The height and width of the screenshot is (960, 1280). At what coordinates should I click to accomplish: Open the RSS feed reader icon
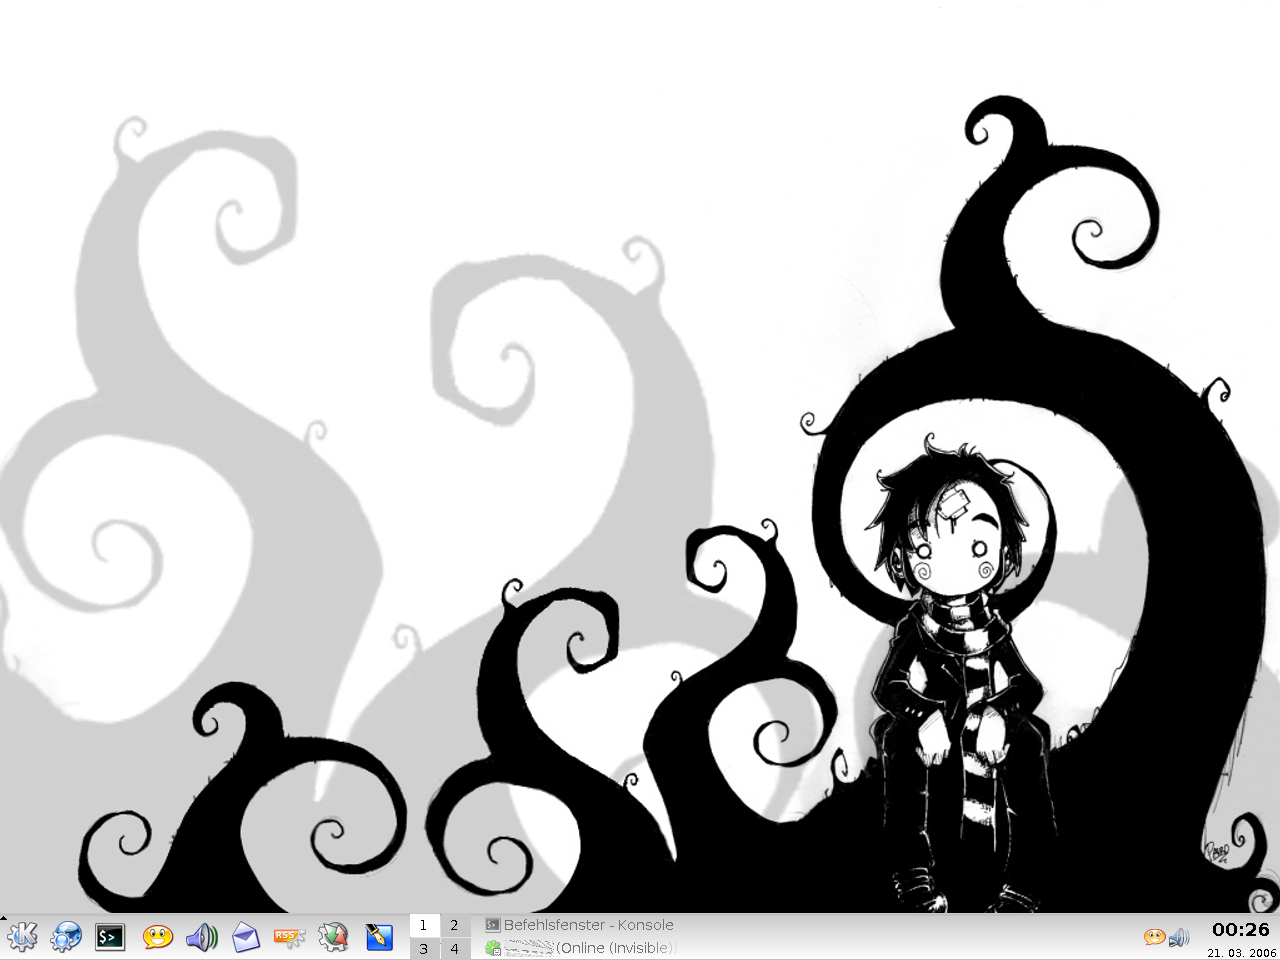289,937
